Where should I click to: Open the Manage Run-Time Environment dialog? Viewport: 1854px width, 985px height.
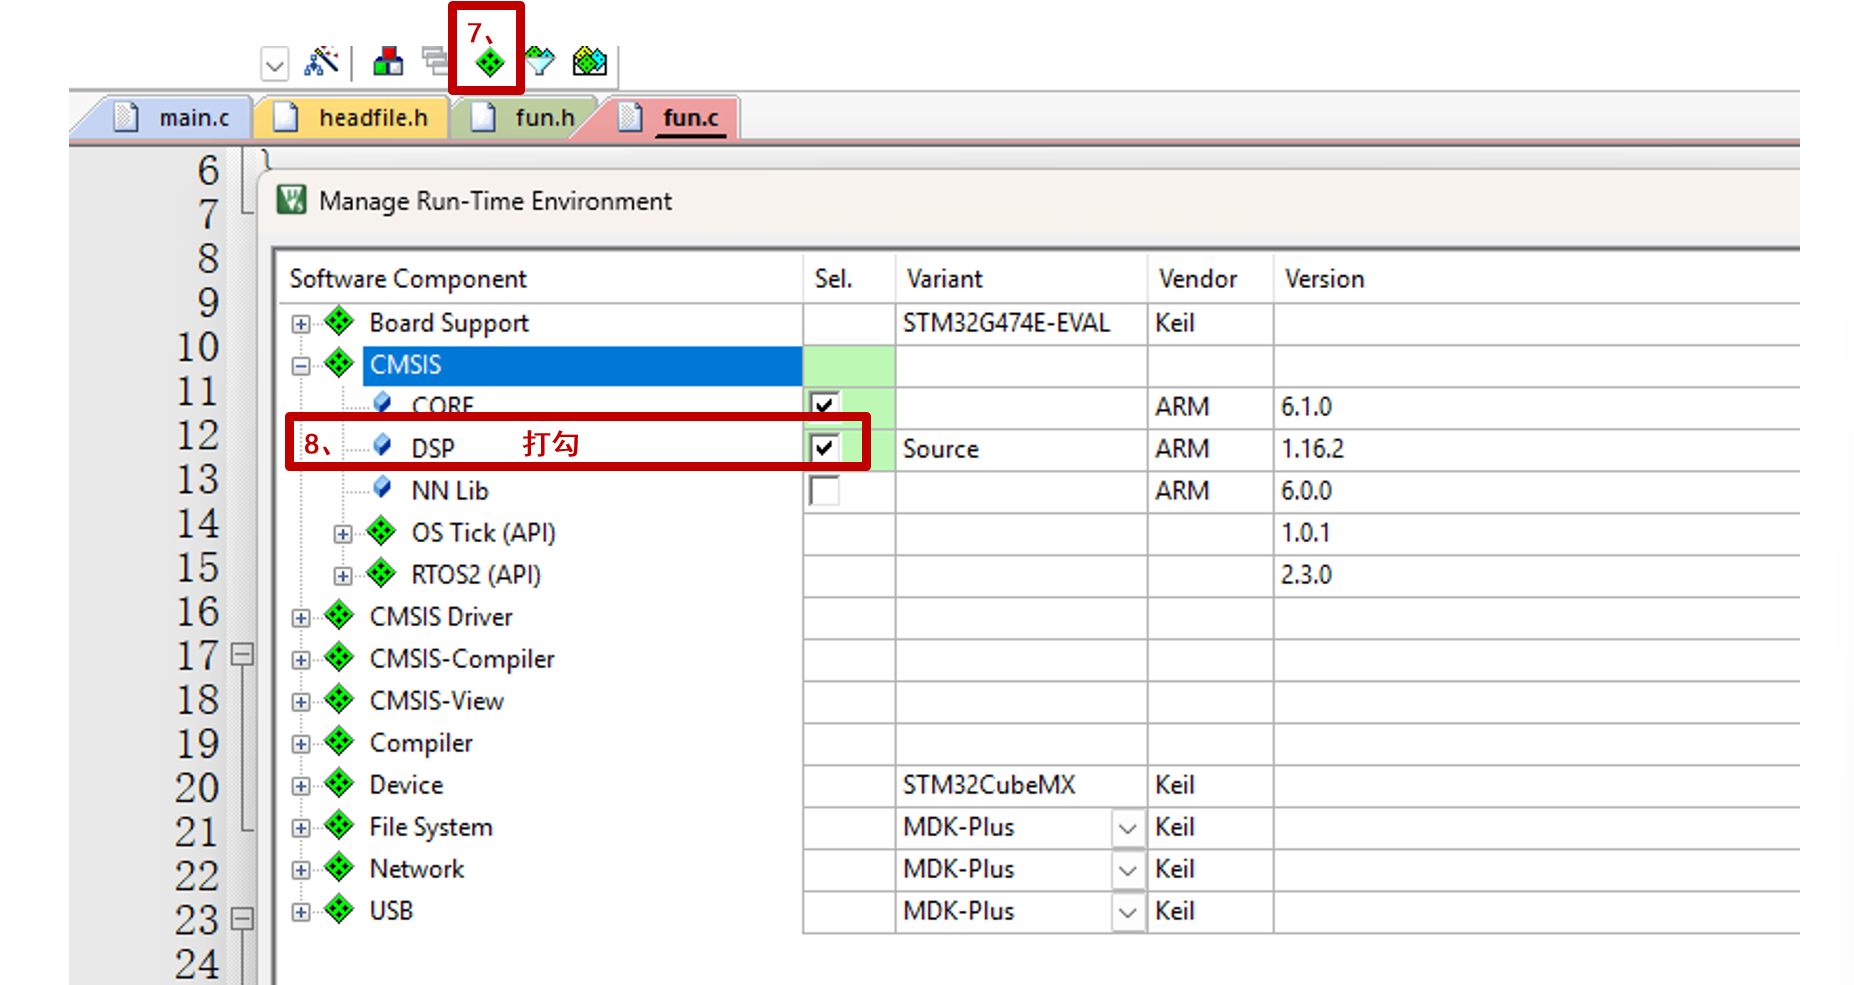[x=487, y=62]
